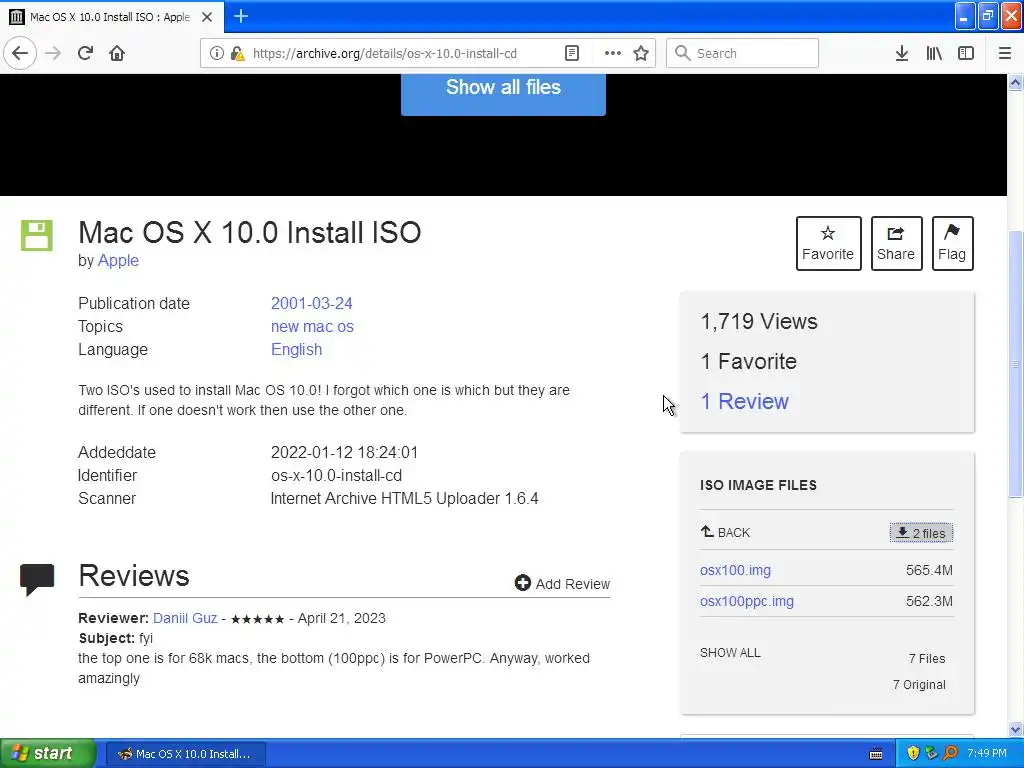
Task: Click SHOW ALL files link
Action: click(x=730, y=652)
